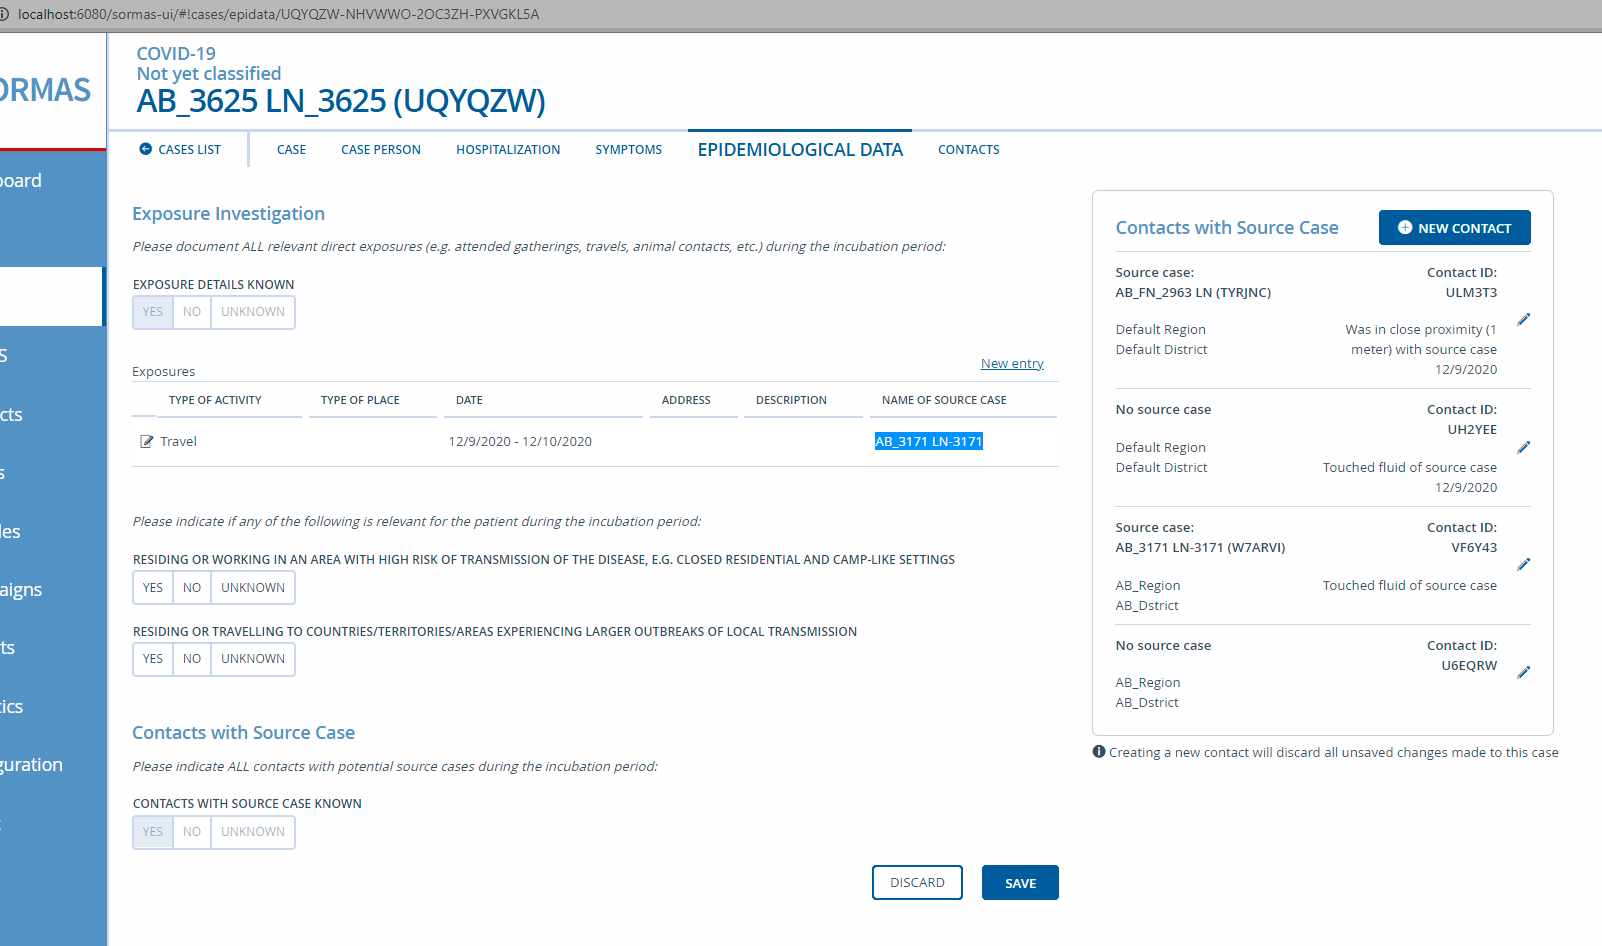Click the Type of Activity column header
Viewport: 1602px width, 946px height.
click(215, 400)
